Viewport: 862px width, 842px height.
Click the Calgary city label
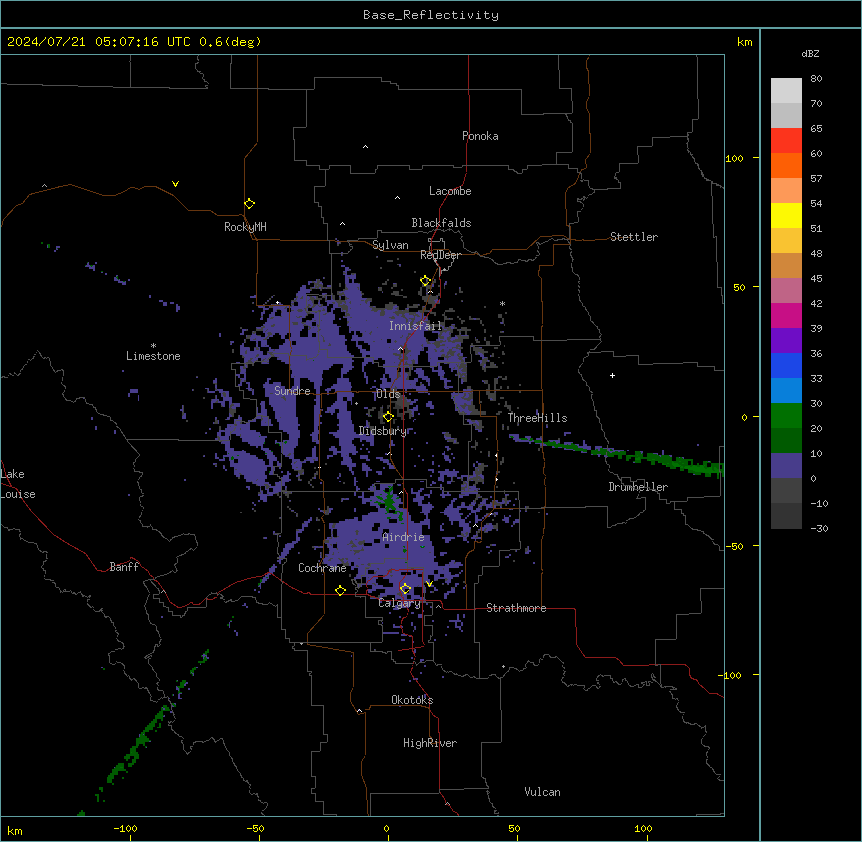399,603
